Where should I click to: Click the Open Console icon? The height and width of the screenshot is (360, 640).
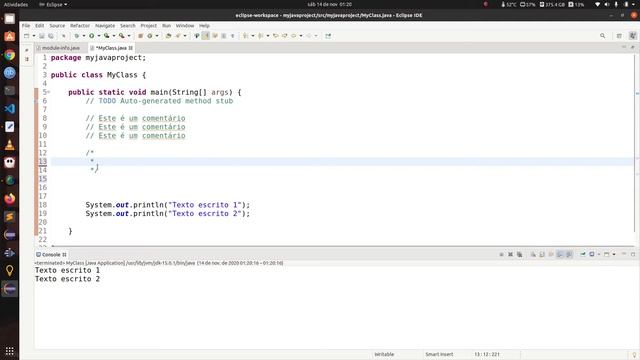[x=607, y=254]
